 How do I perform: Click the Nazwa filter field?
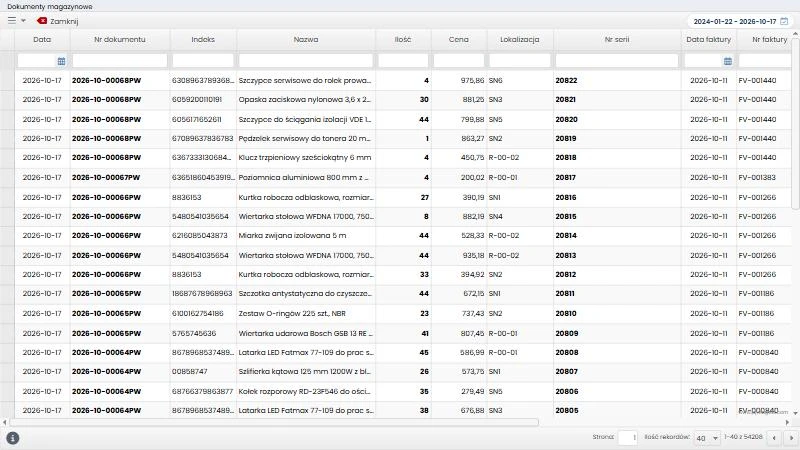[306, 61]
